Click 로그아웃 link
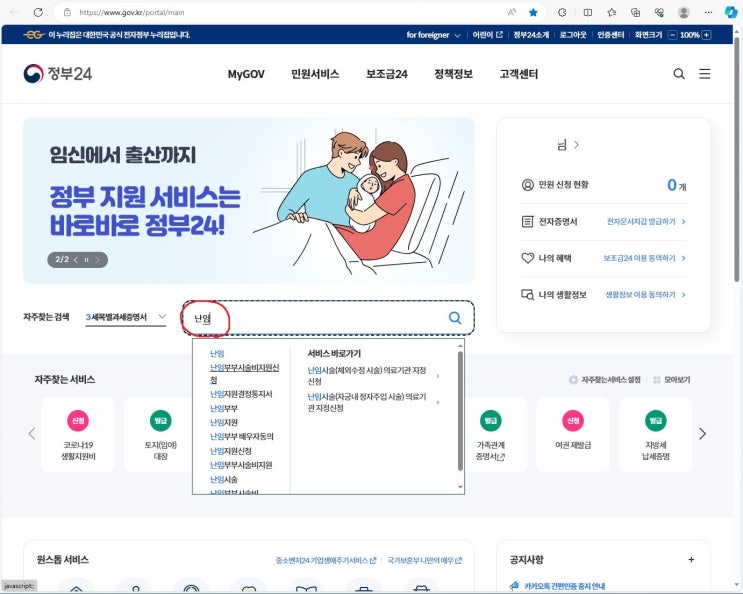 pos(573,35)
